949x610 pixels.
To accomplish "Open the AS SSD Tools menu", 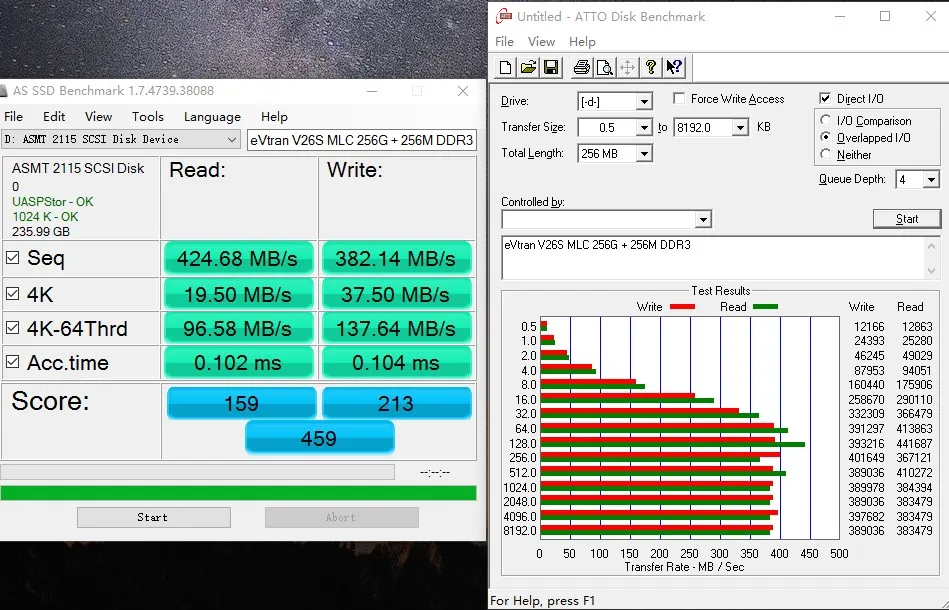I will click(x=148, y=116).
